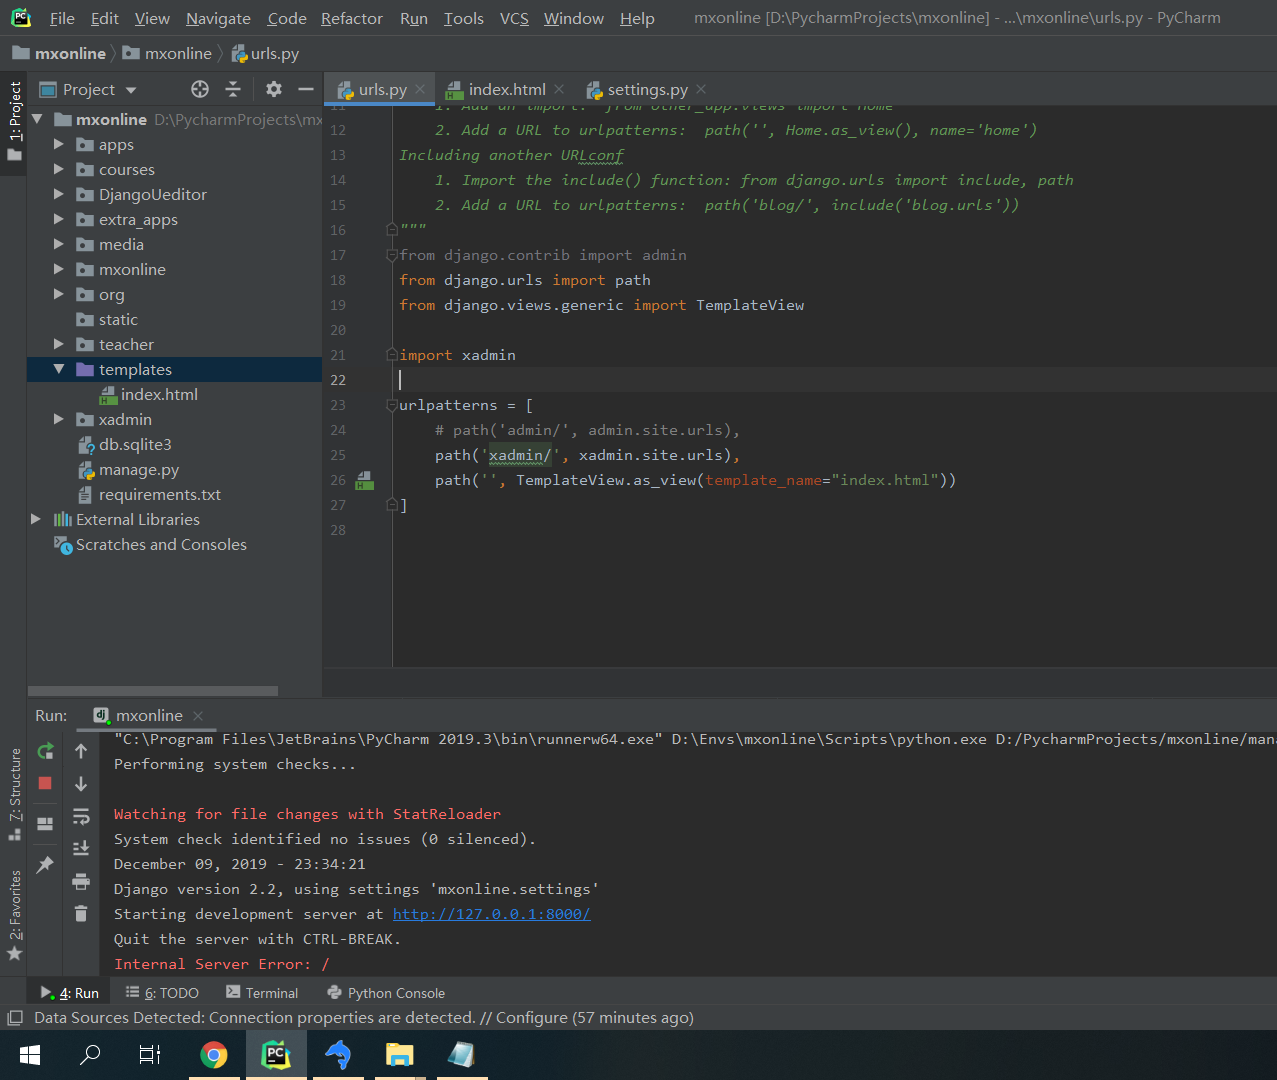Toggle pin tab in the Run panel

[x=45, y=865]
